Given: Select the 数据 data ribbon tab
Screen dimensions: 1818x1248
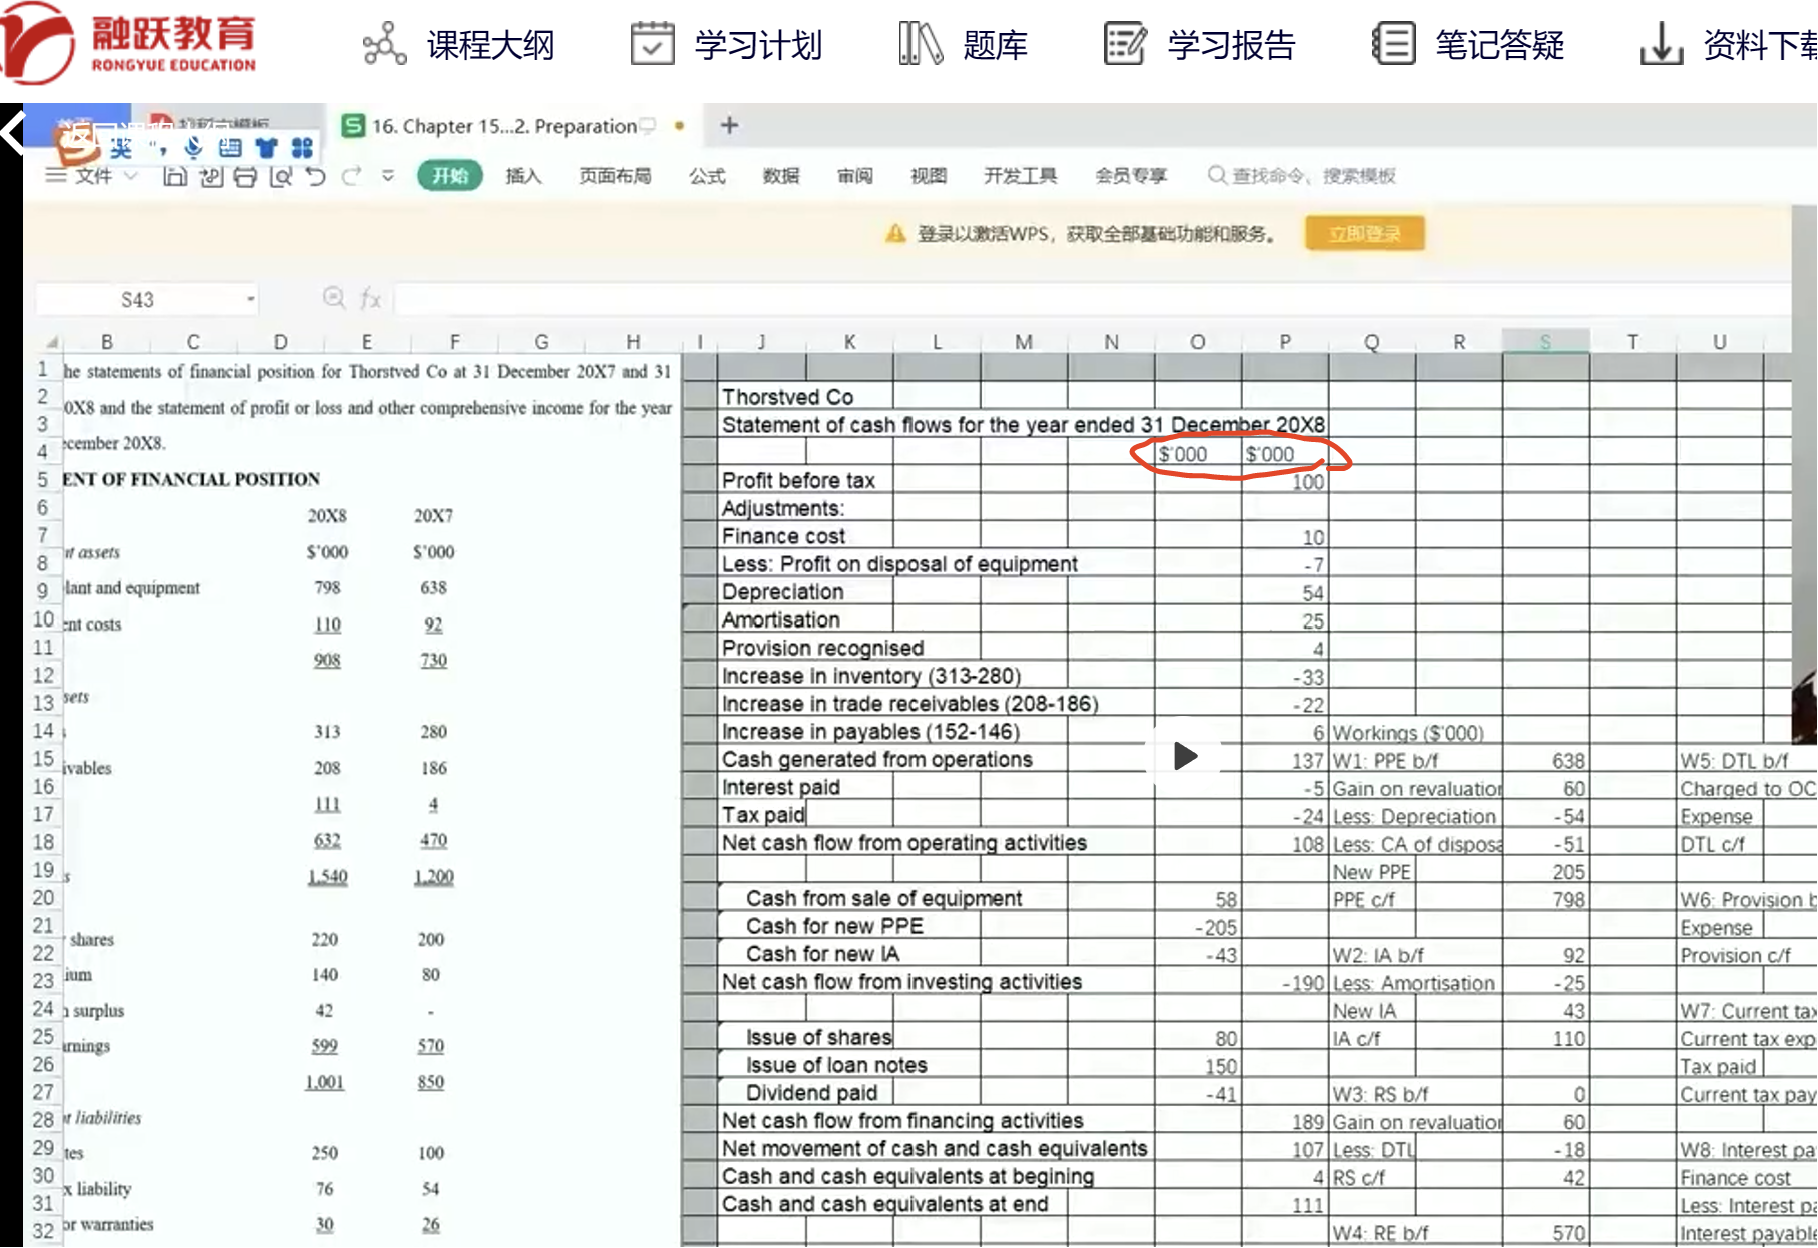Looking at the screenshot, I should (x=781, y=176).
